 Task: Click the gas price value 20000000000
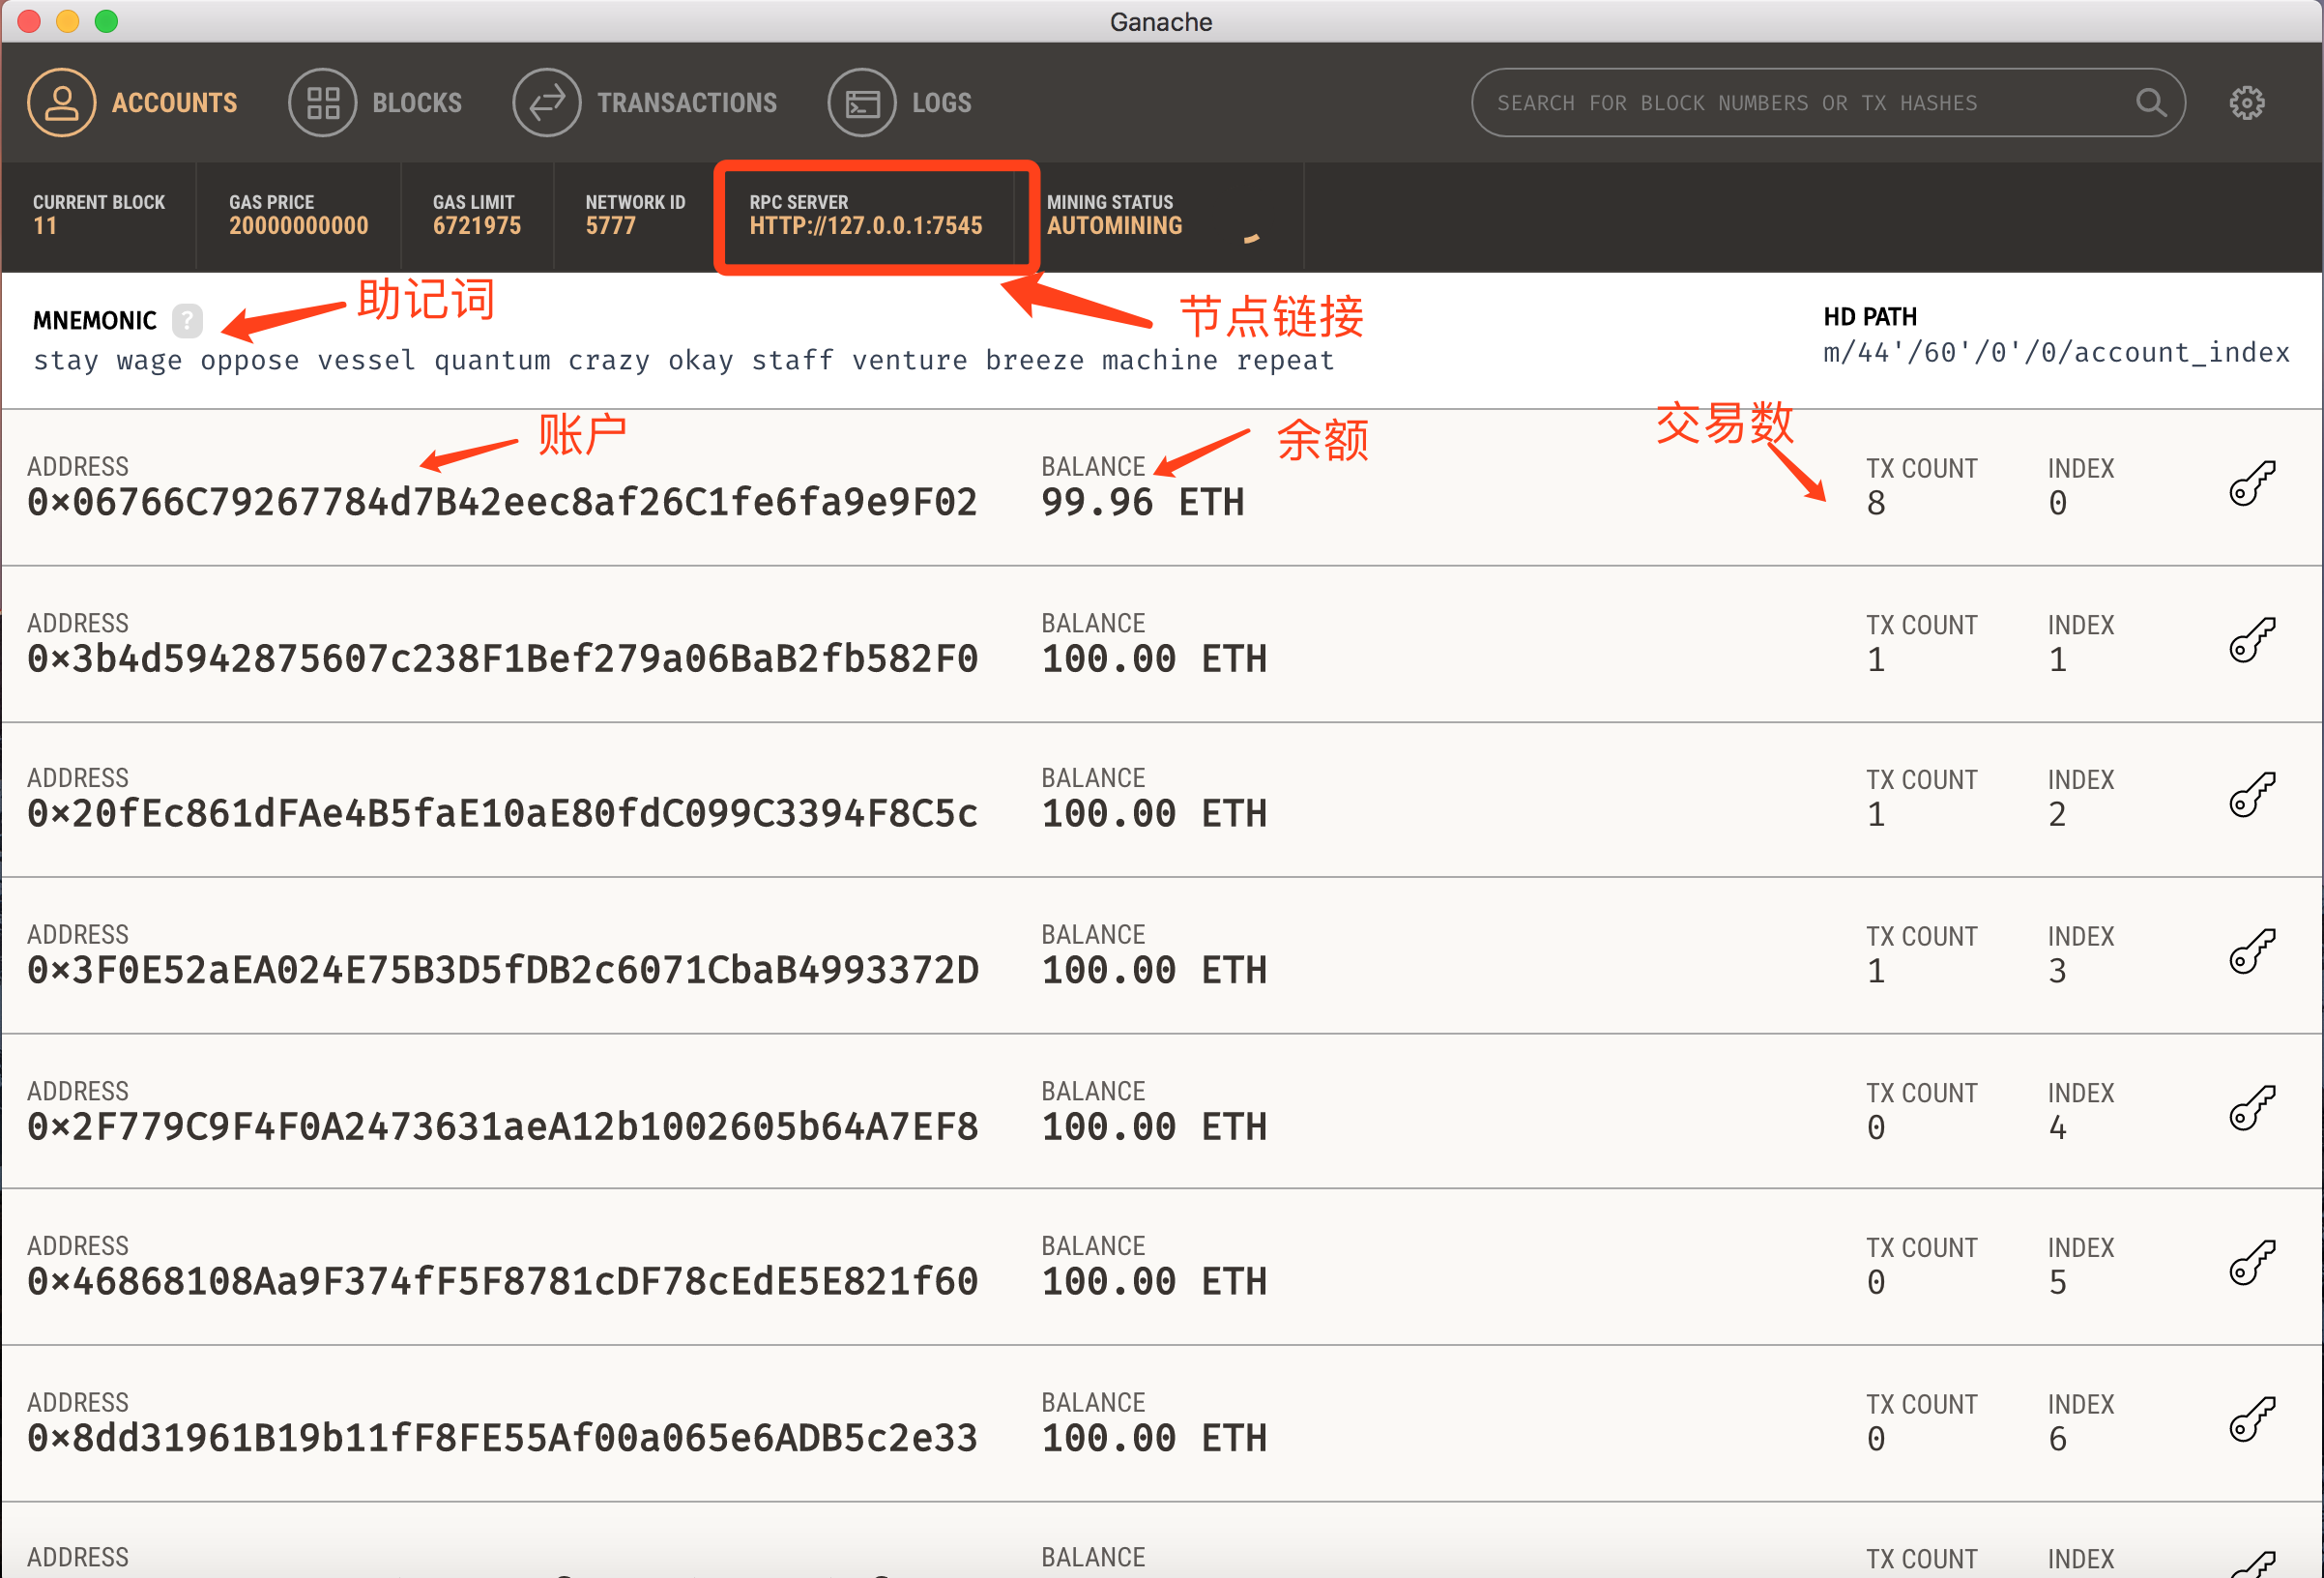[299, 226]
